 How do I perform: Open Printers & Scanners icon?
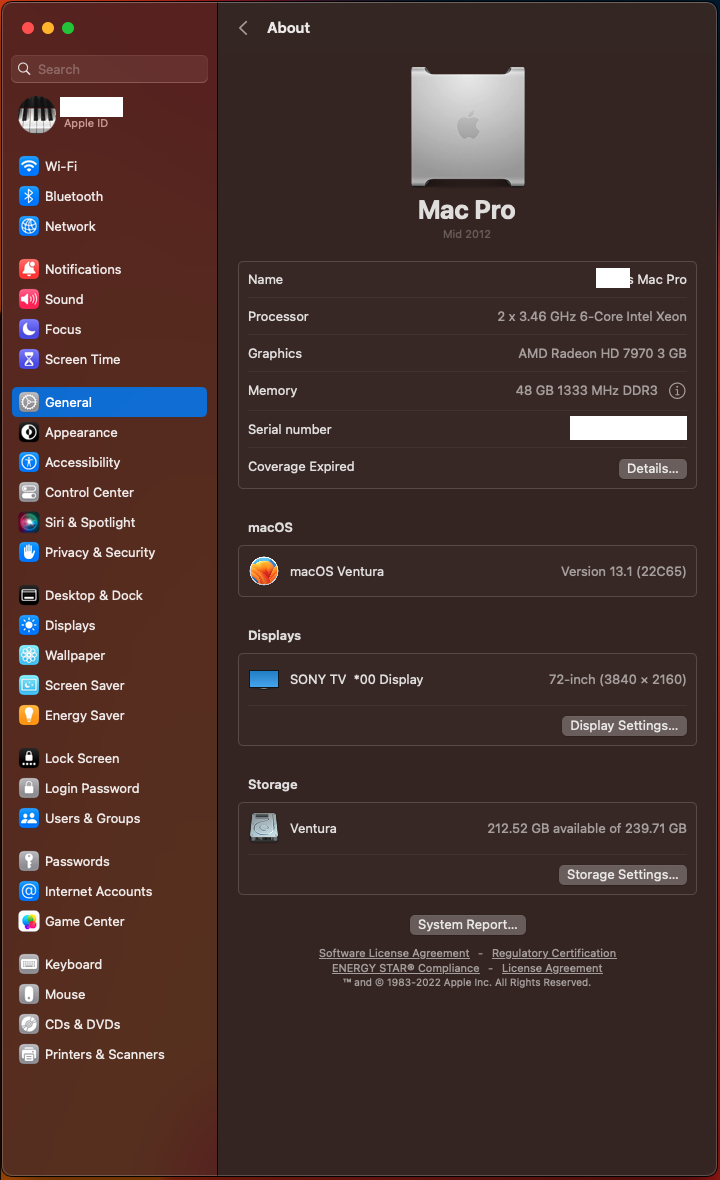pos(29,1056)
